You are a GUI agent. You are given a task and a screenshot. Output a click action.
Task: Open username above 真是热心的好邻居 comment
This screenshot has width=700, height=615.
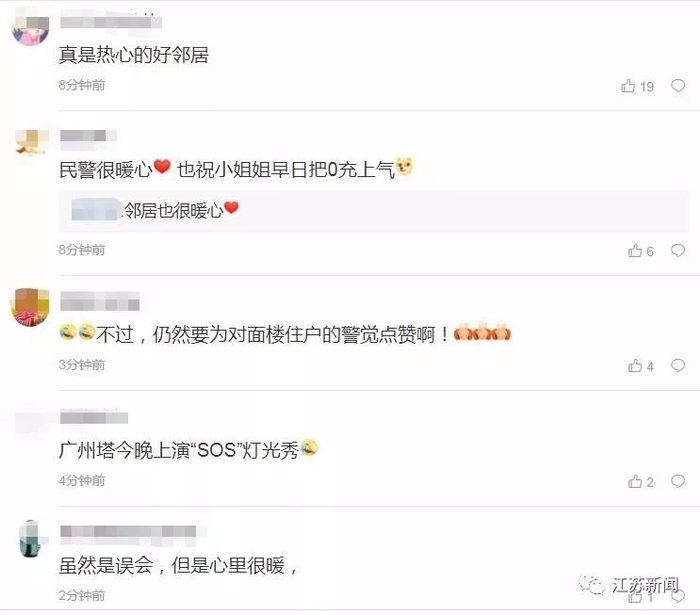coord(111,21)
